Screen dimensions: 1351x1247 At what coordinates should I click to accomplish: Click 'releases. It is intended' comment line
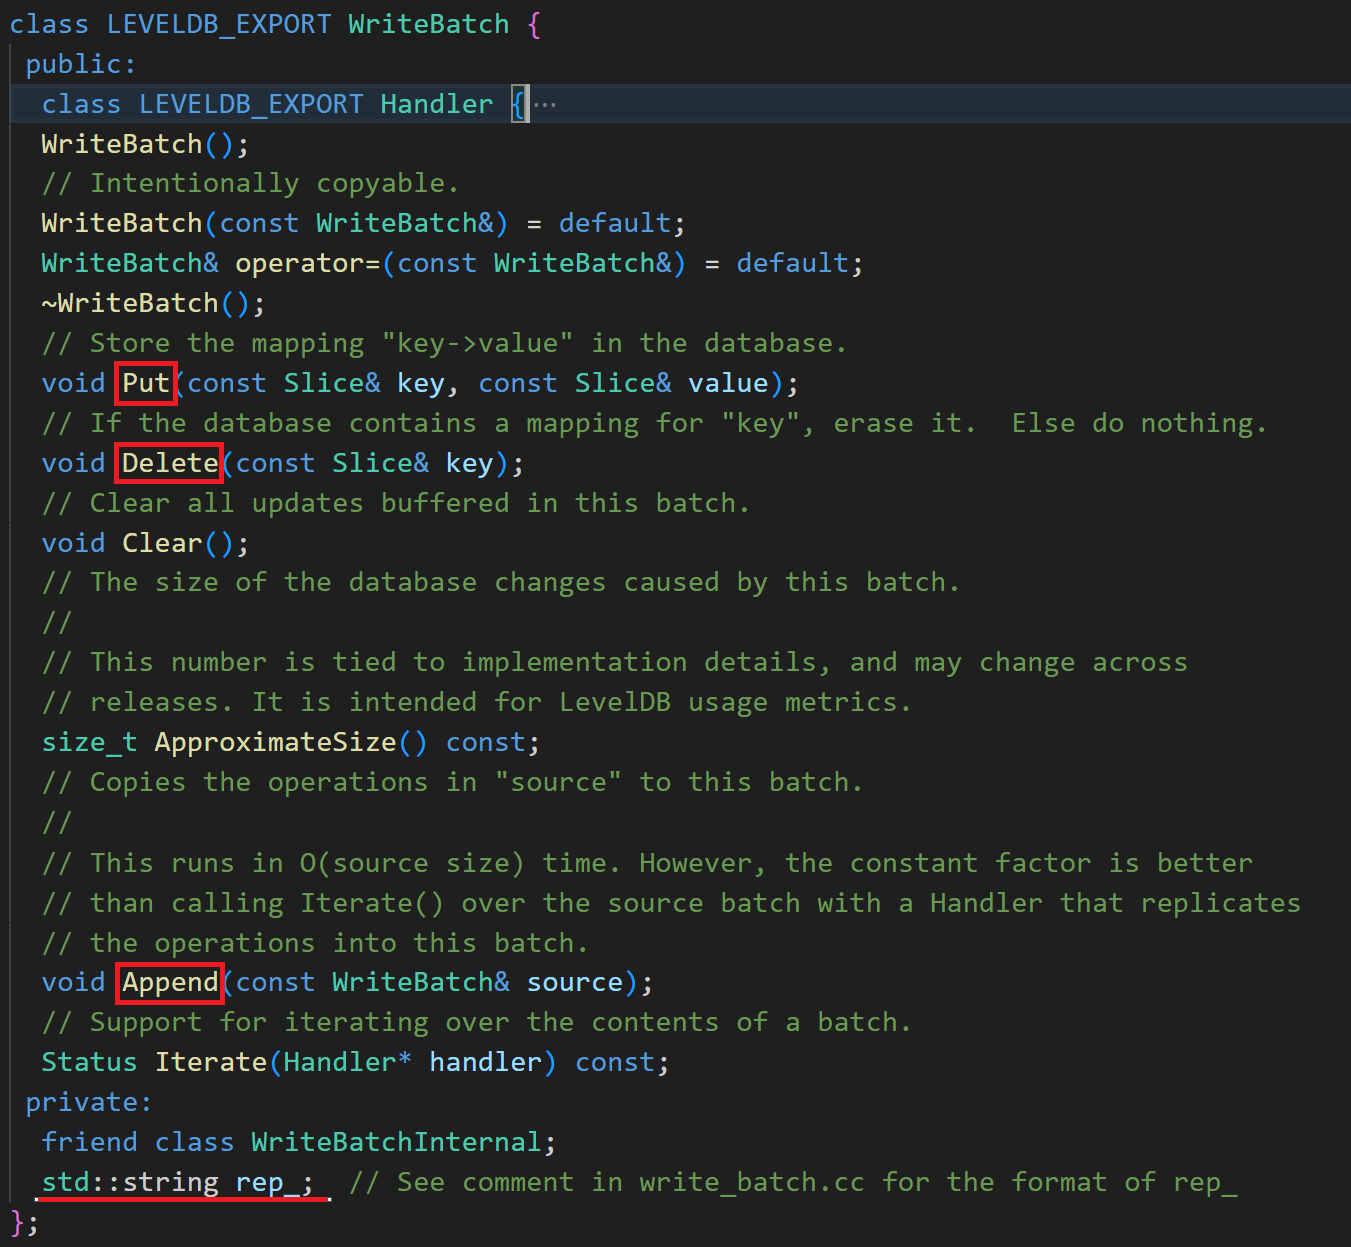pyautogui.click(x=476, y=702)
